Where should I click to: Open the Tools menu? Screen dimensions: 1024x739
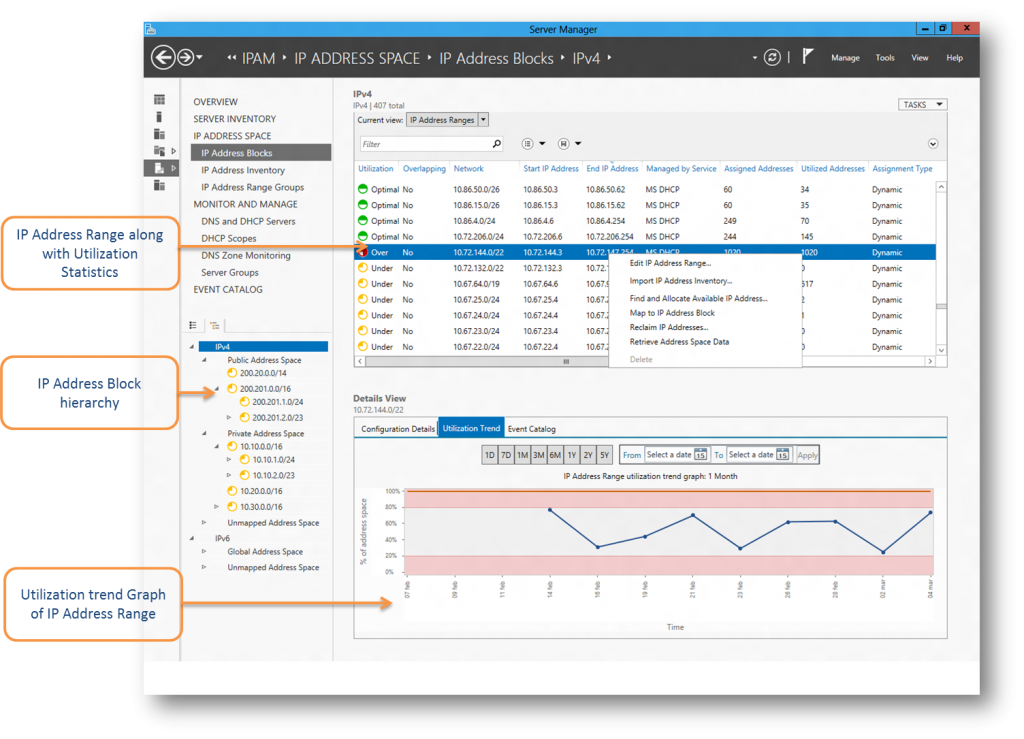pos(885,57)
